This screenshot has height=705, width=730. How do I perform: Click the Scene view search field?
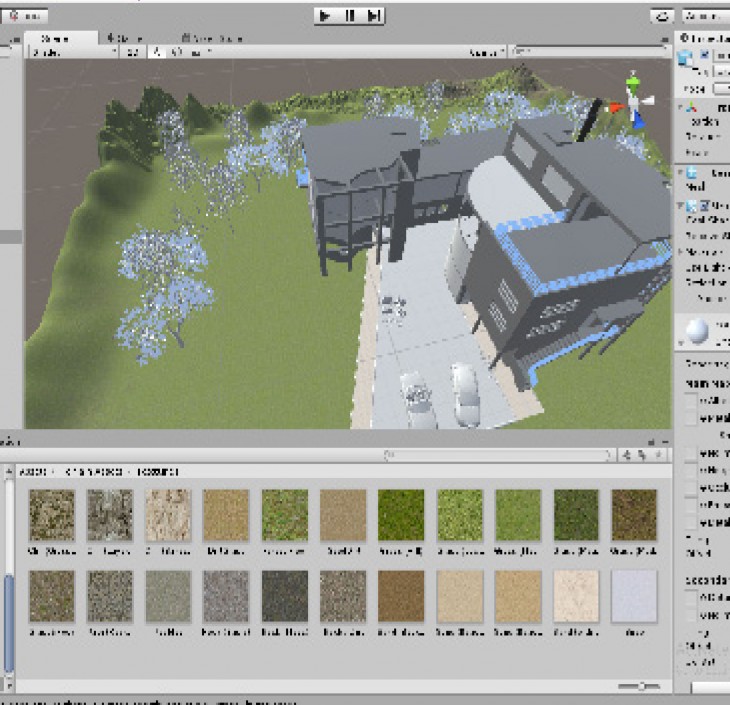tap(588, 52)
